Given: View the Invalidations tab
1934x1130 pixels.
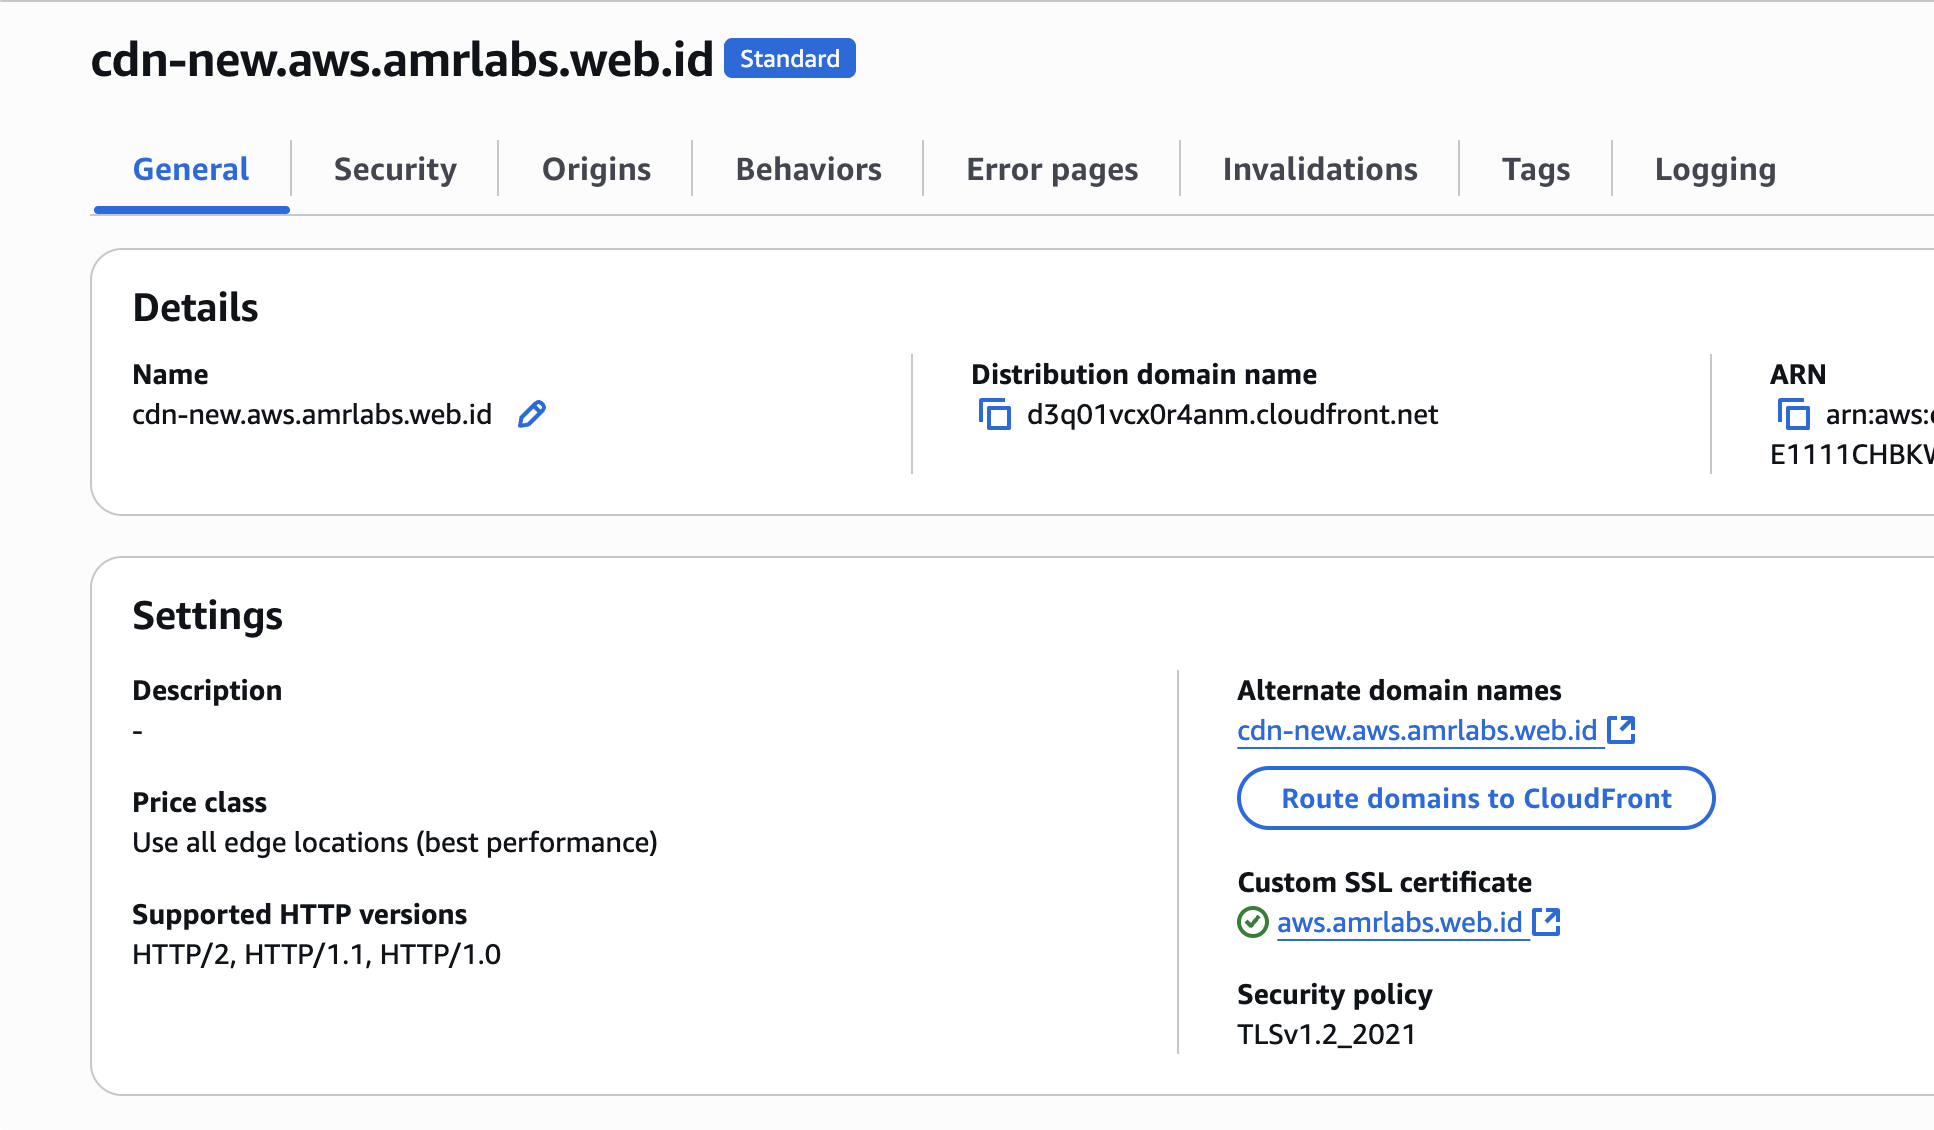Looking at the screenshot, I should tap(1320, 169).
